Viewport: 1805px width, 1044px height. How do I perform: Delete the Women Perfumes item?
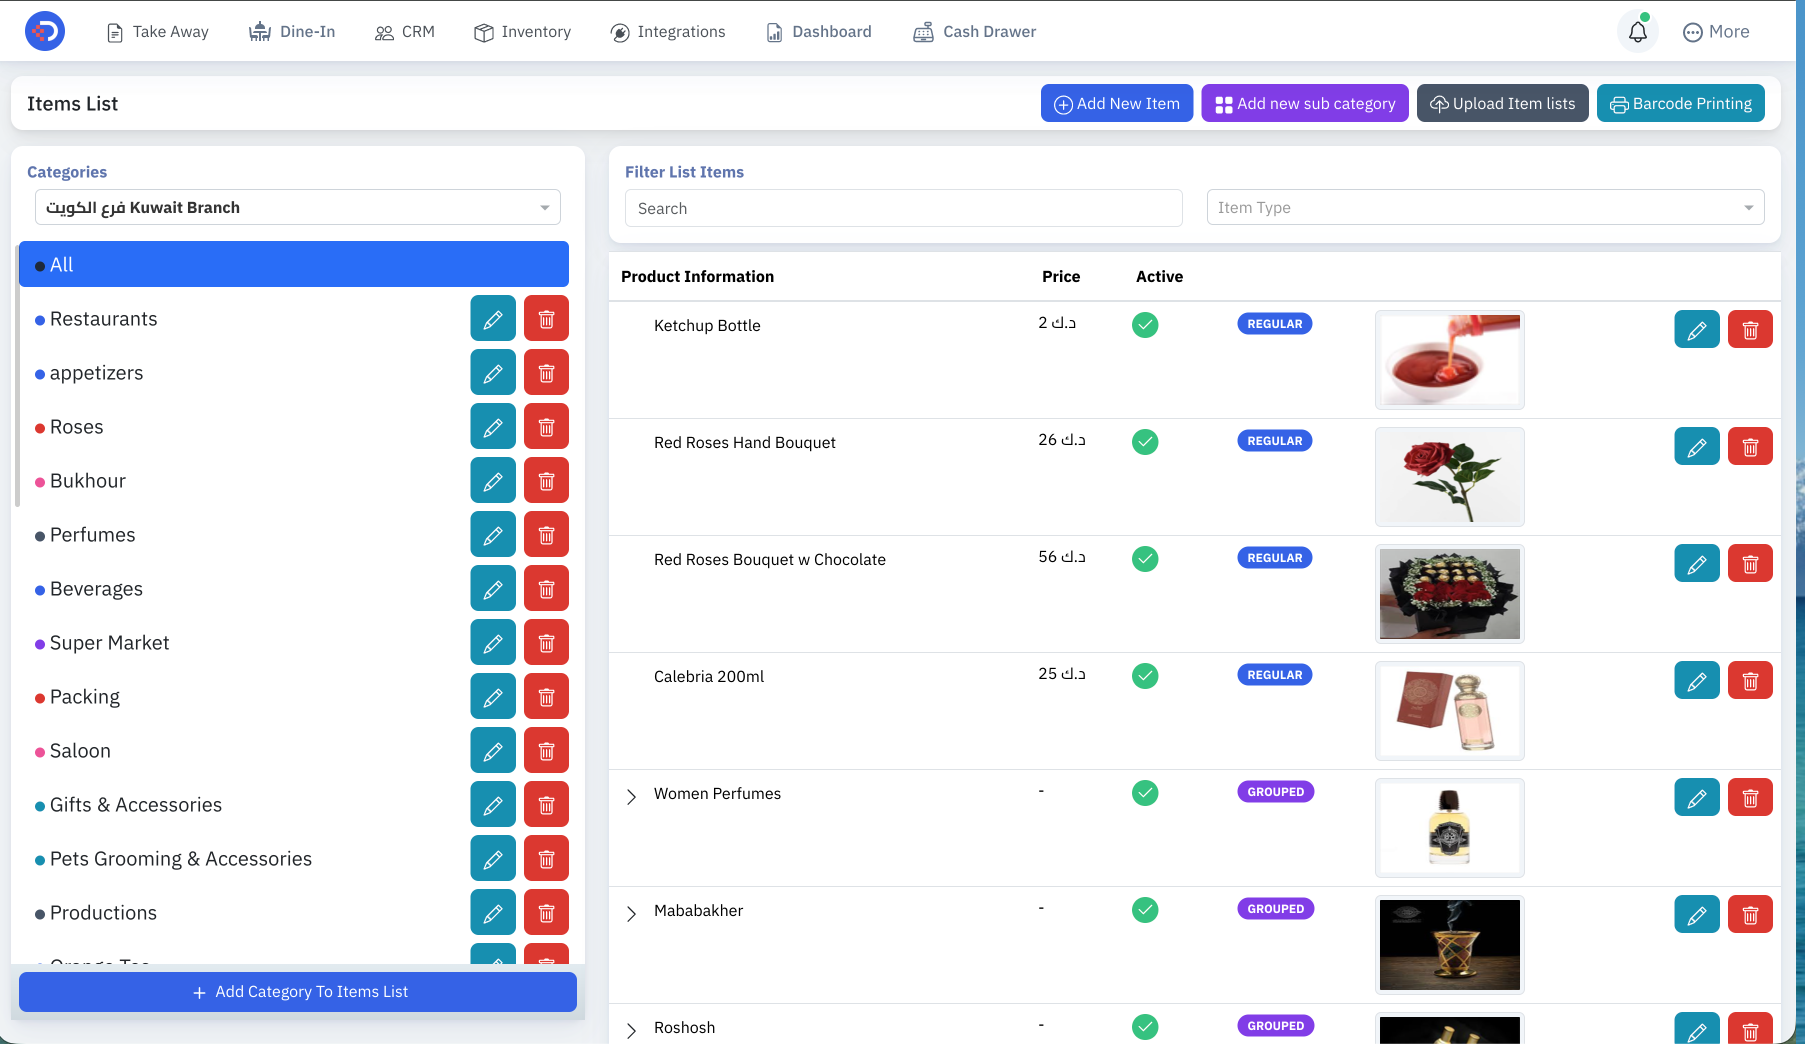click(1750, 797)
